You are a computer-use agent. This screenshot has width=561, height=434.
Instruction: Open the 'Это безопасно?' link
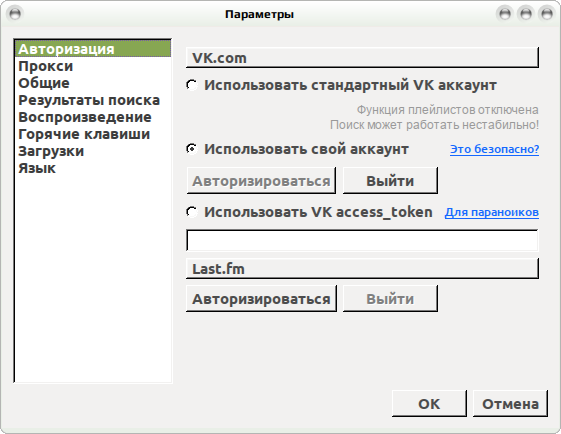click(494, 149)
